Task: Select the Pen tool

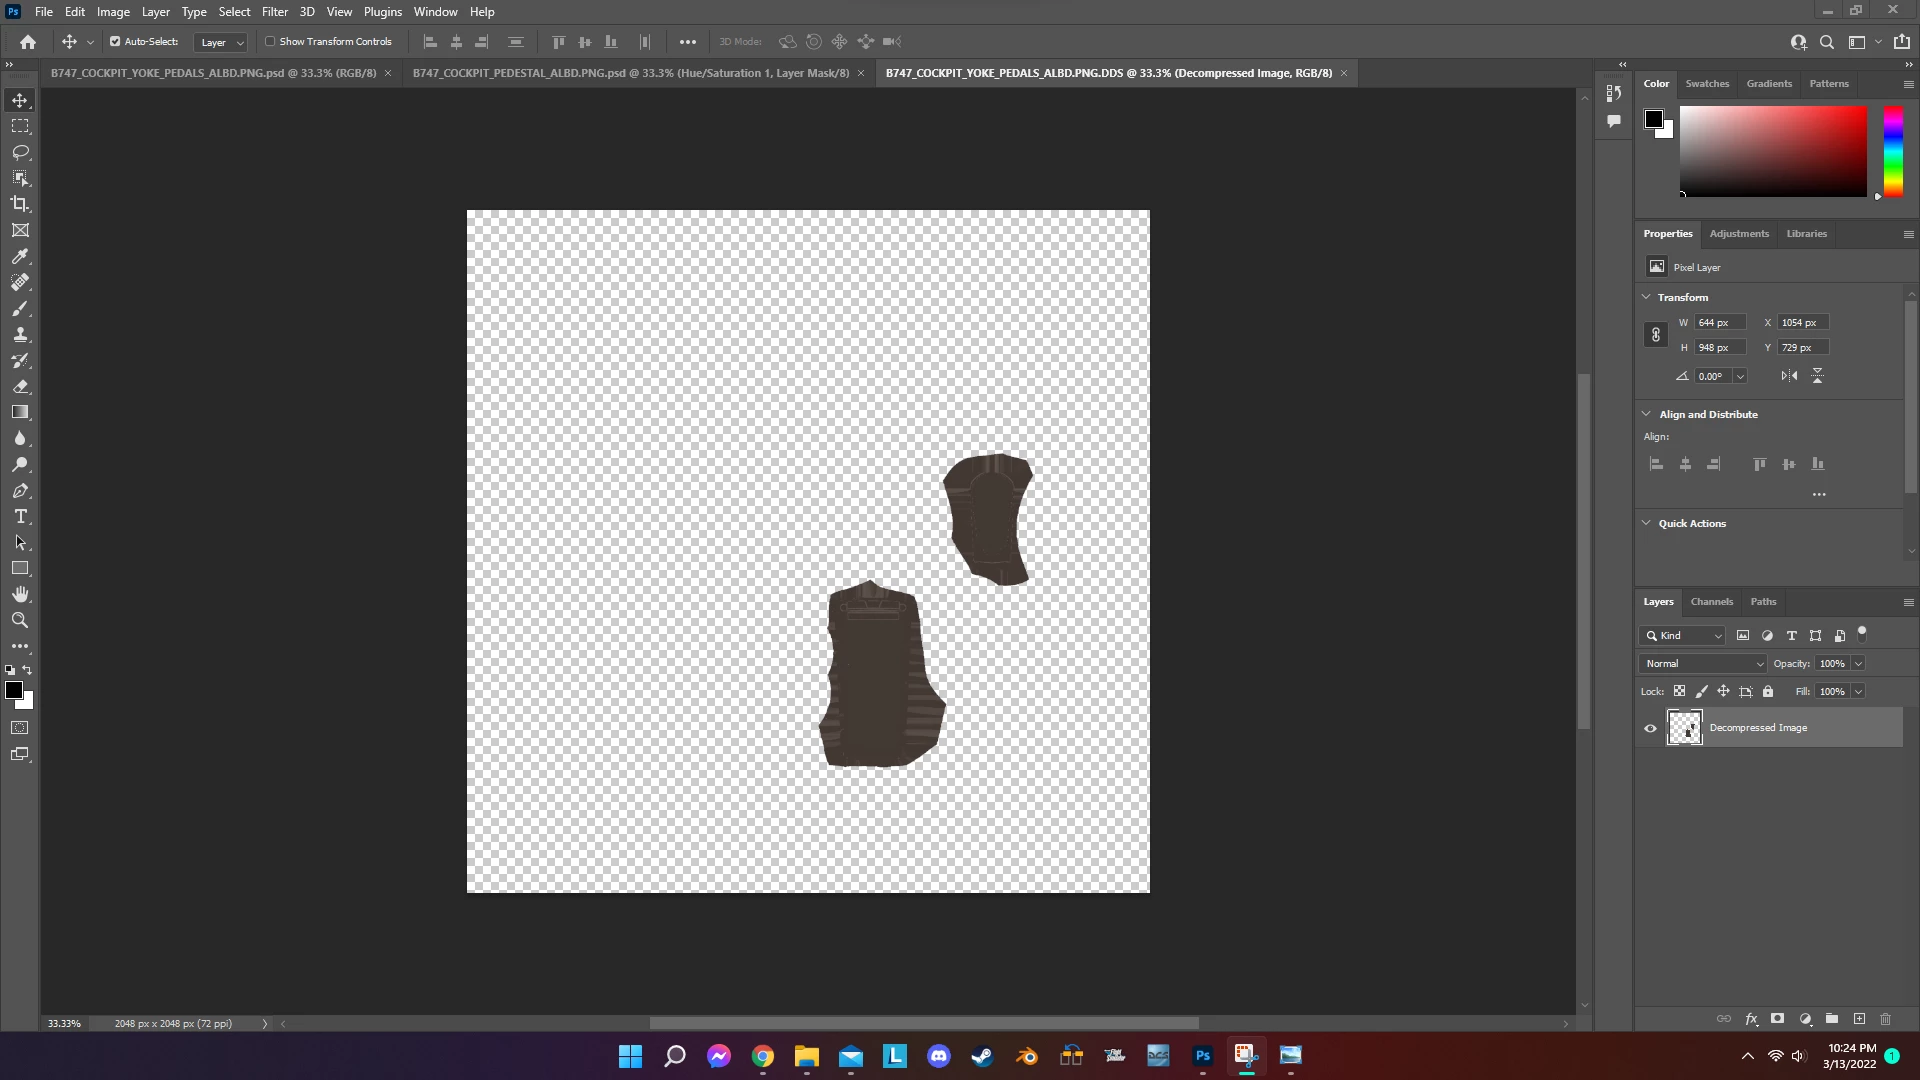Action: click(20, 490)
